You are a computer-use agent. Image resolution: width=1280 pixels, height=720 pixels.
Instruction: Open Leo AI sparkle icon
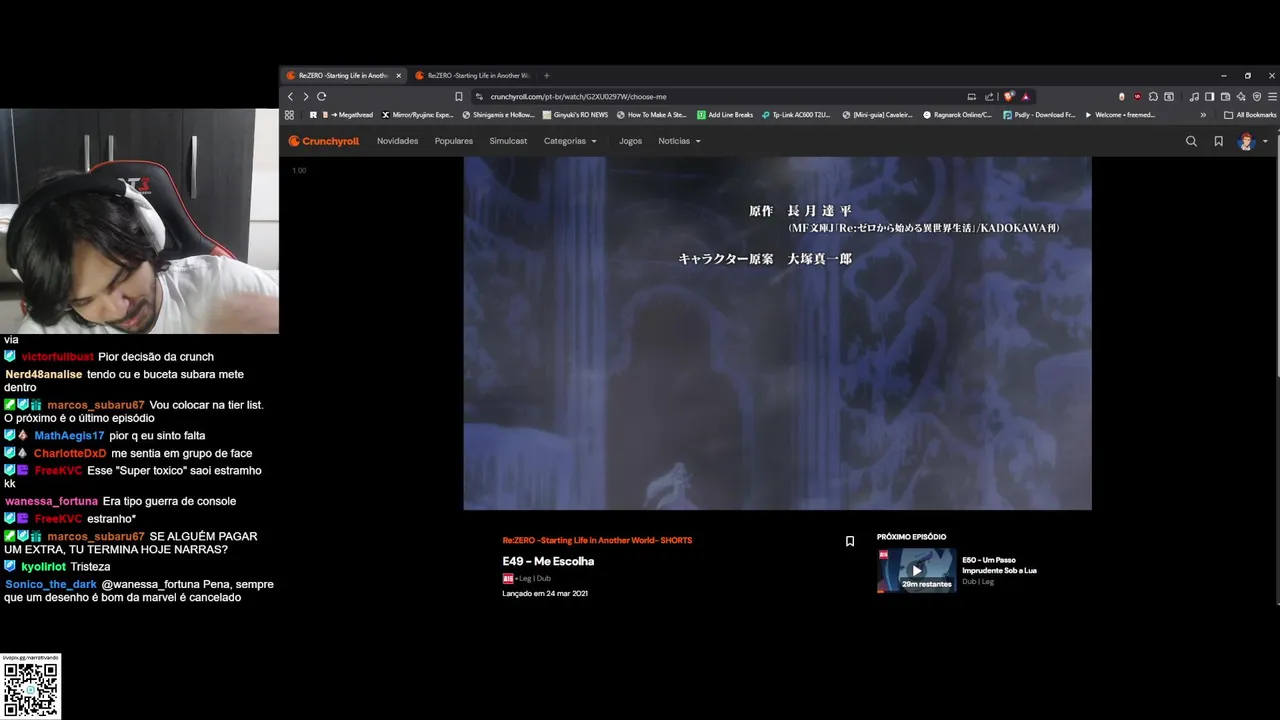coord(1241,96)
